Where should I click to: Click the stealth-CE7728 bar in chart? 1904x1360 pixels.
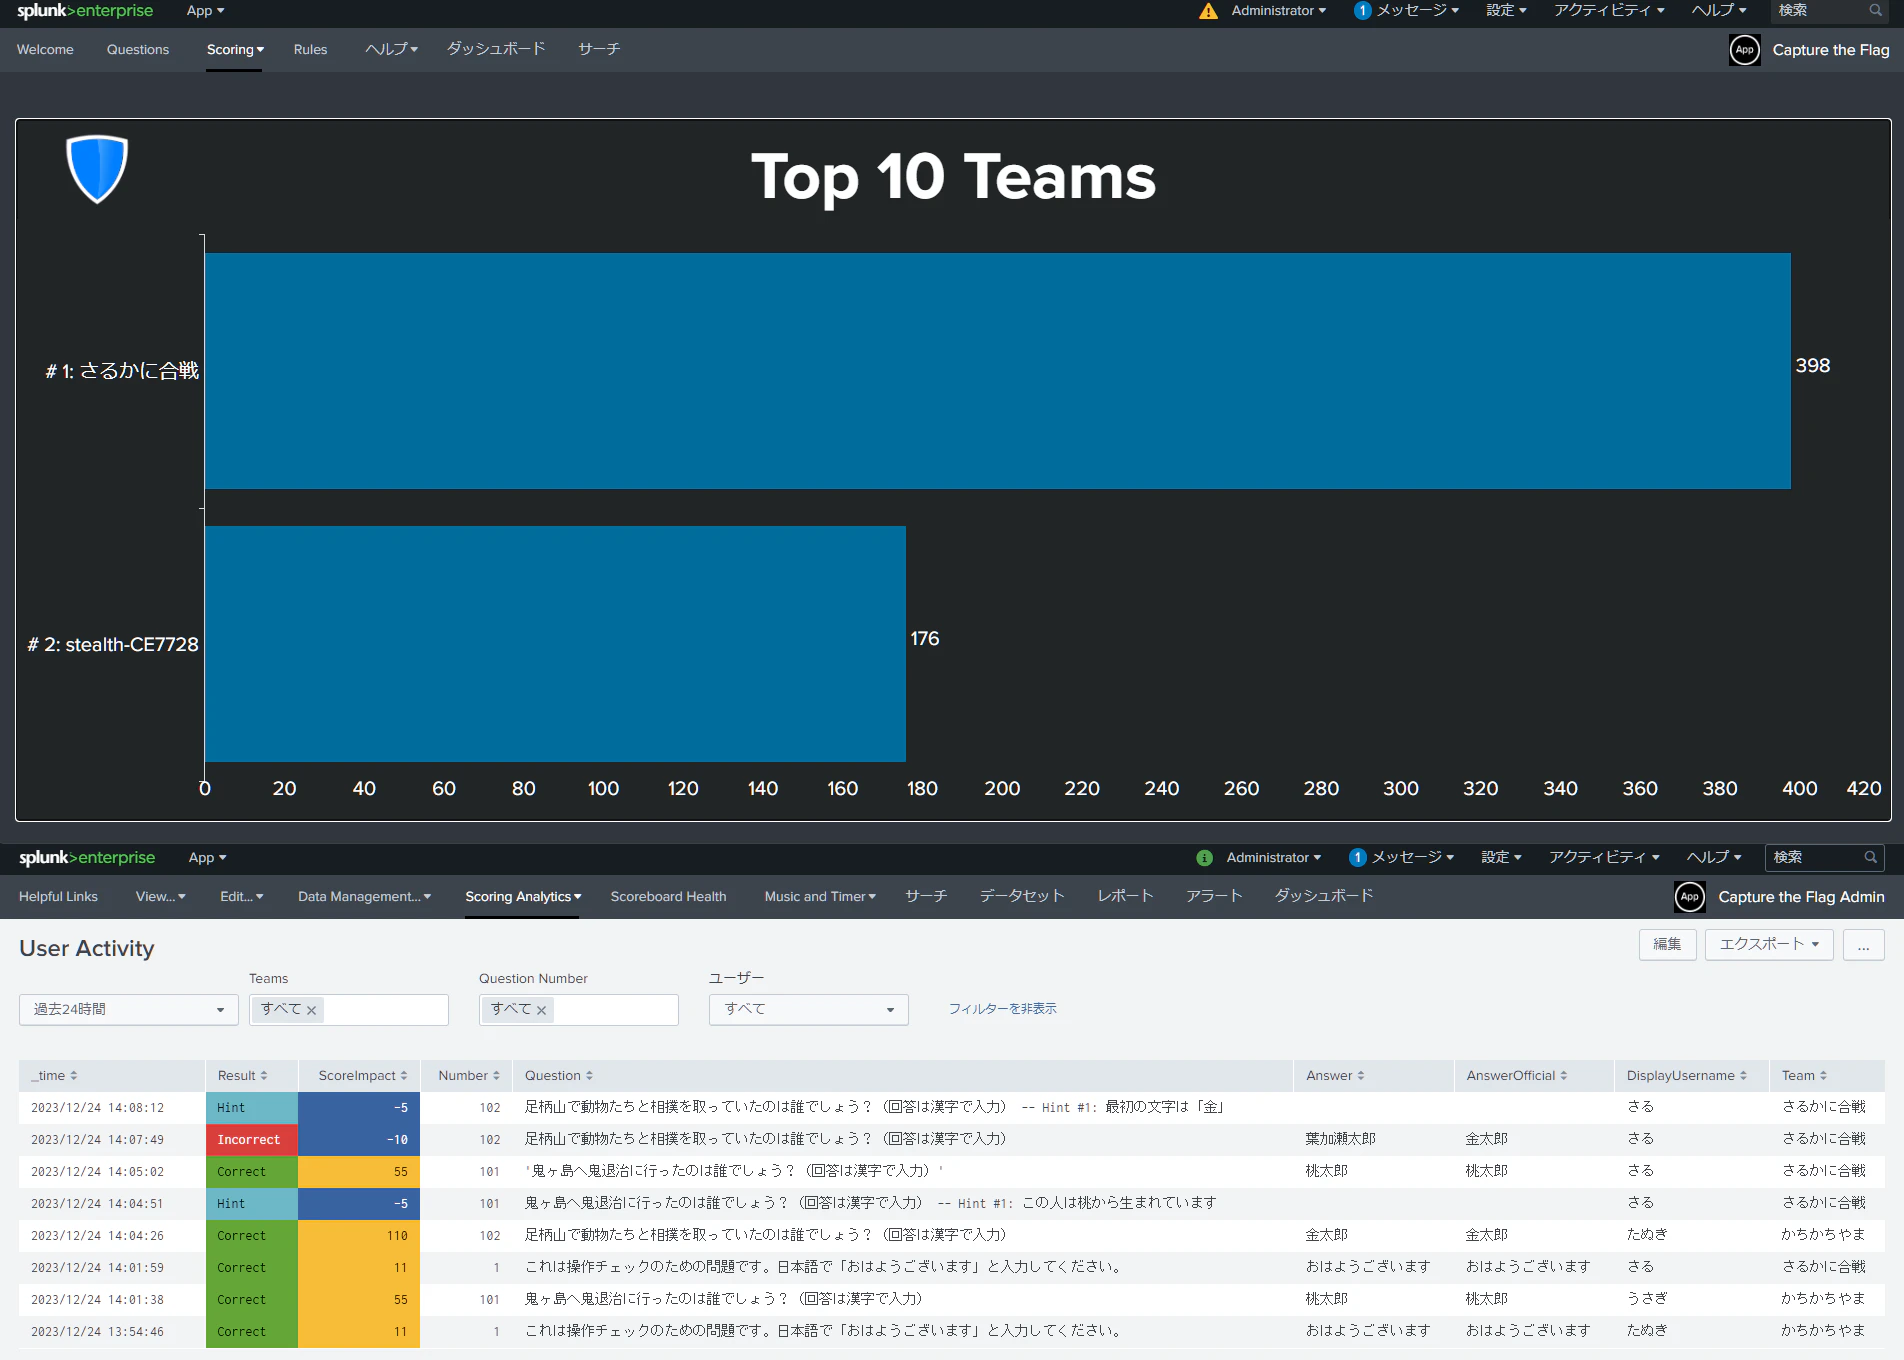pos(555,644)
